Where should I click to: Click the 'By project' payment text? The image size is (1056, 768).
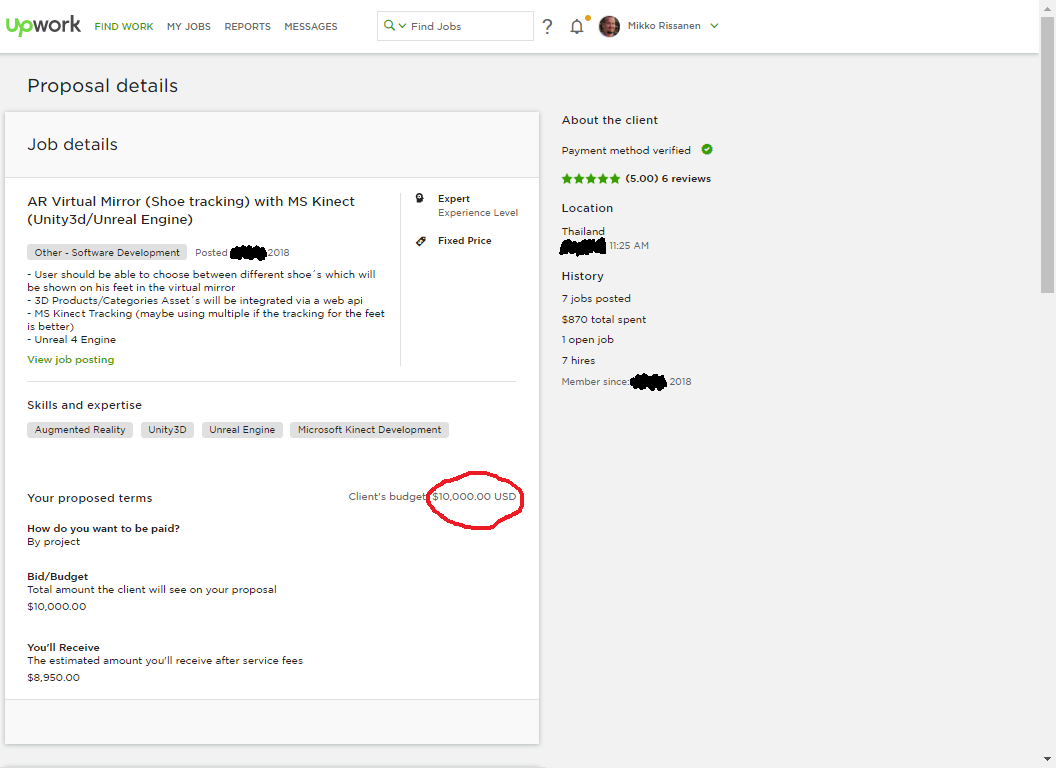point(53,542)
